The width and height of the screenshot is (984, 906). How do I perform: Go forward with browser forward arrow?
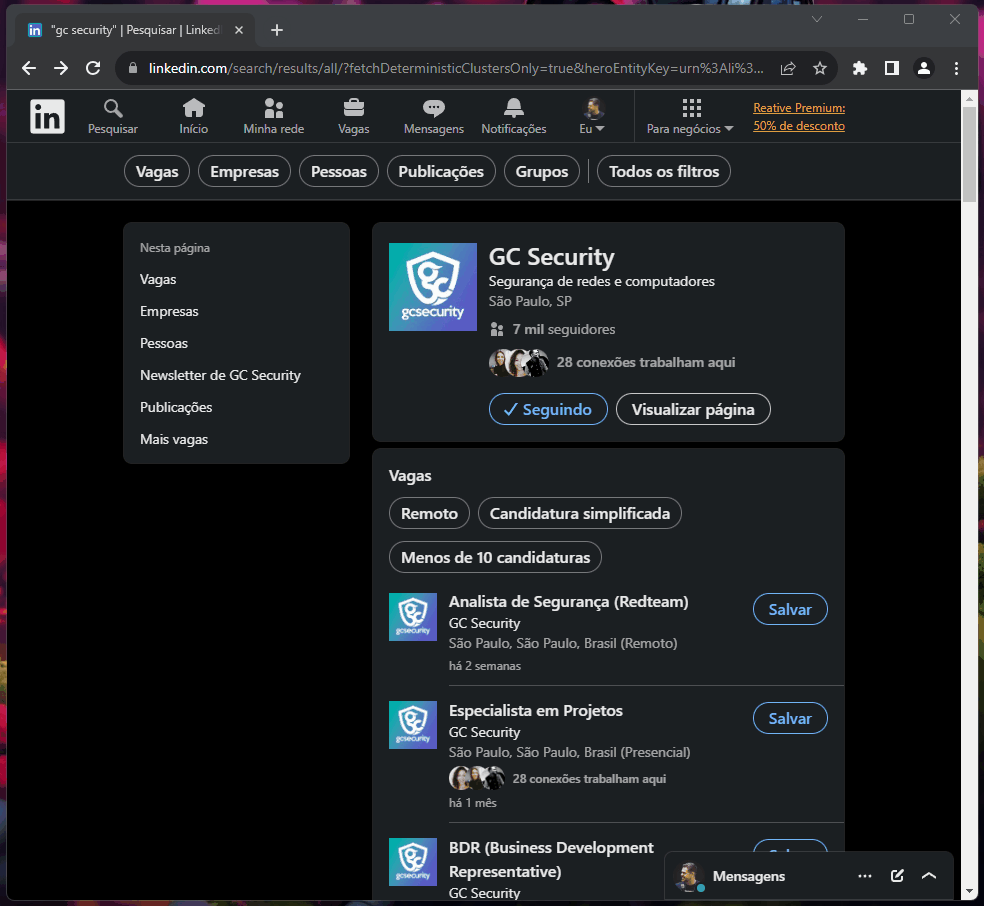coord(61,68)
